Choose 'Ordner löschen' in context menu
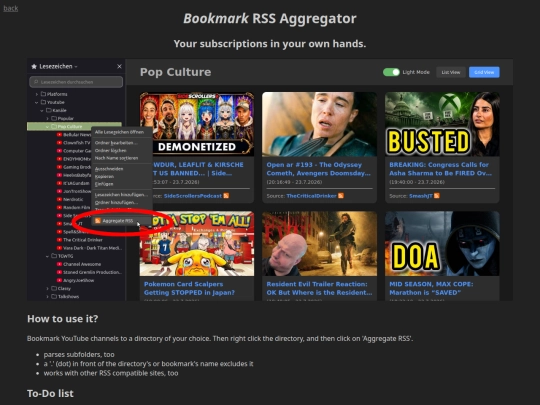 [x=111, y=150]
